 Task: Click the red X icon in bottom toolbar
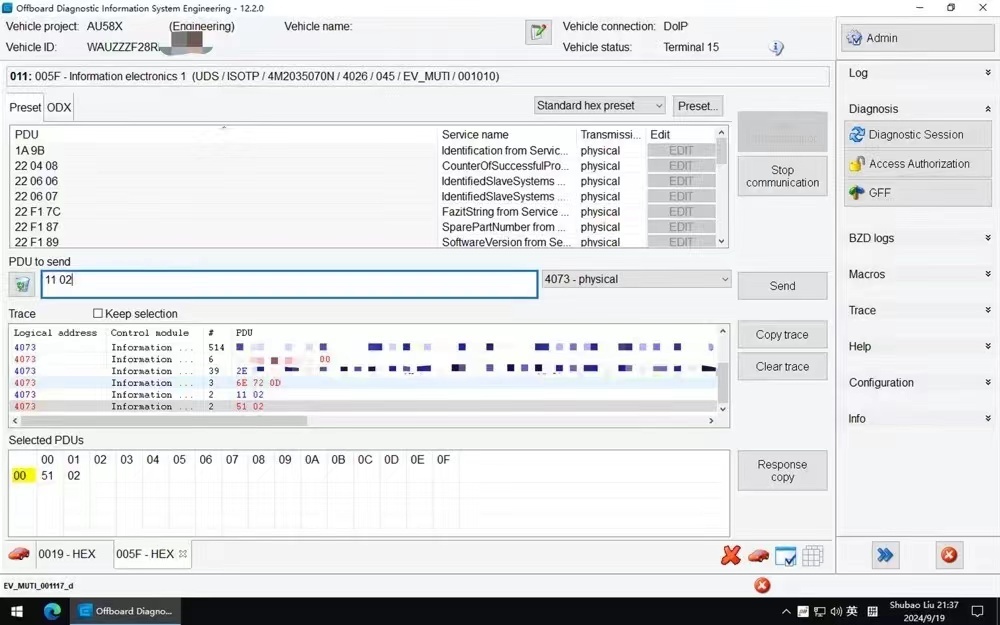click(731, 555)
